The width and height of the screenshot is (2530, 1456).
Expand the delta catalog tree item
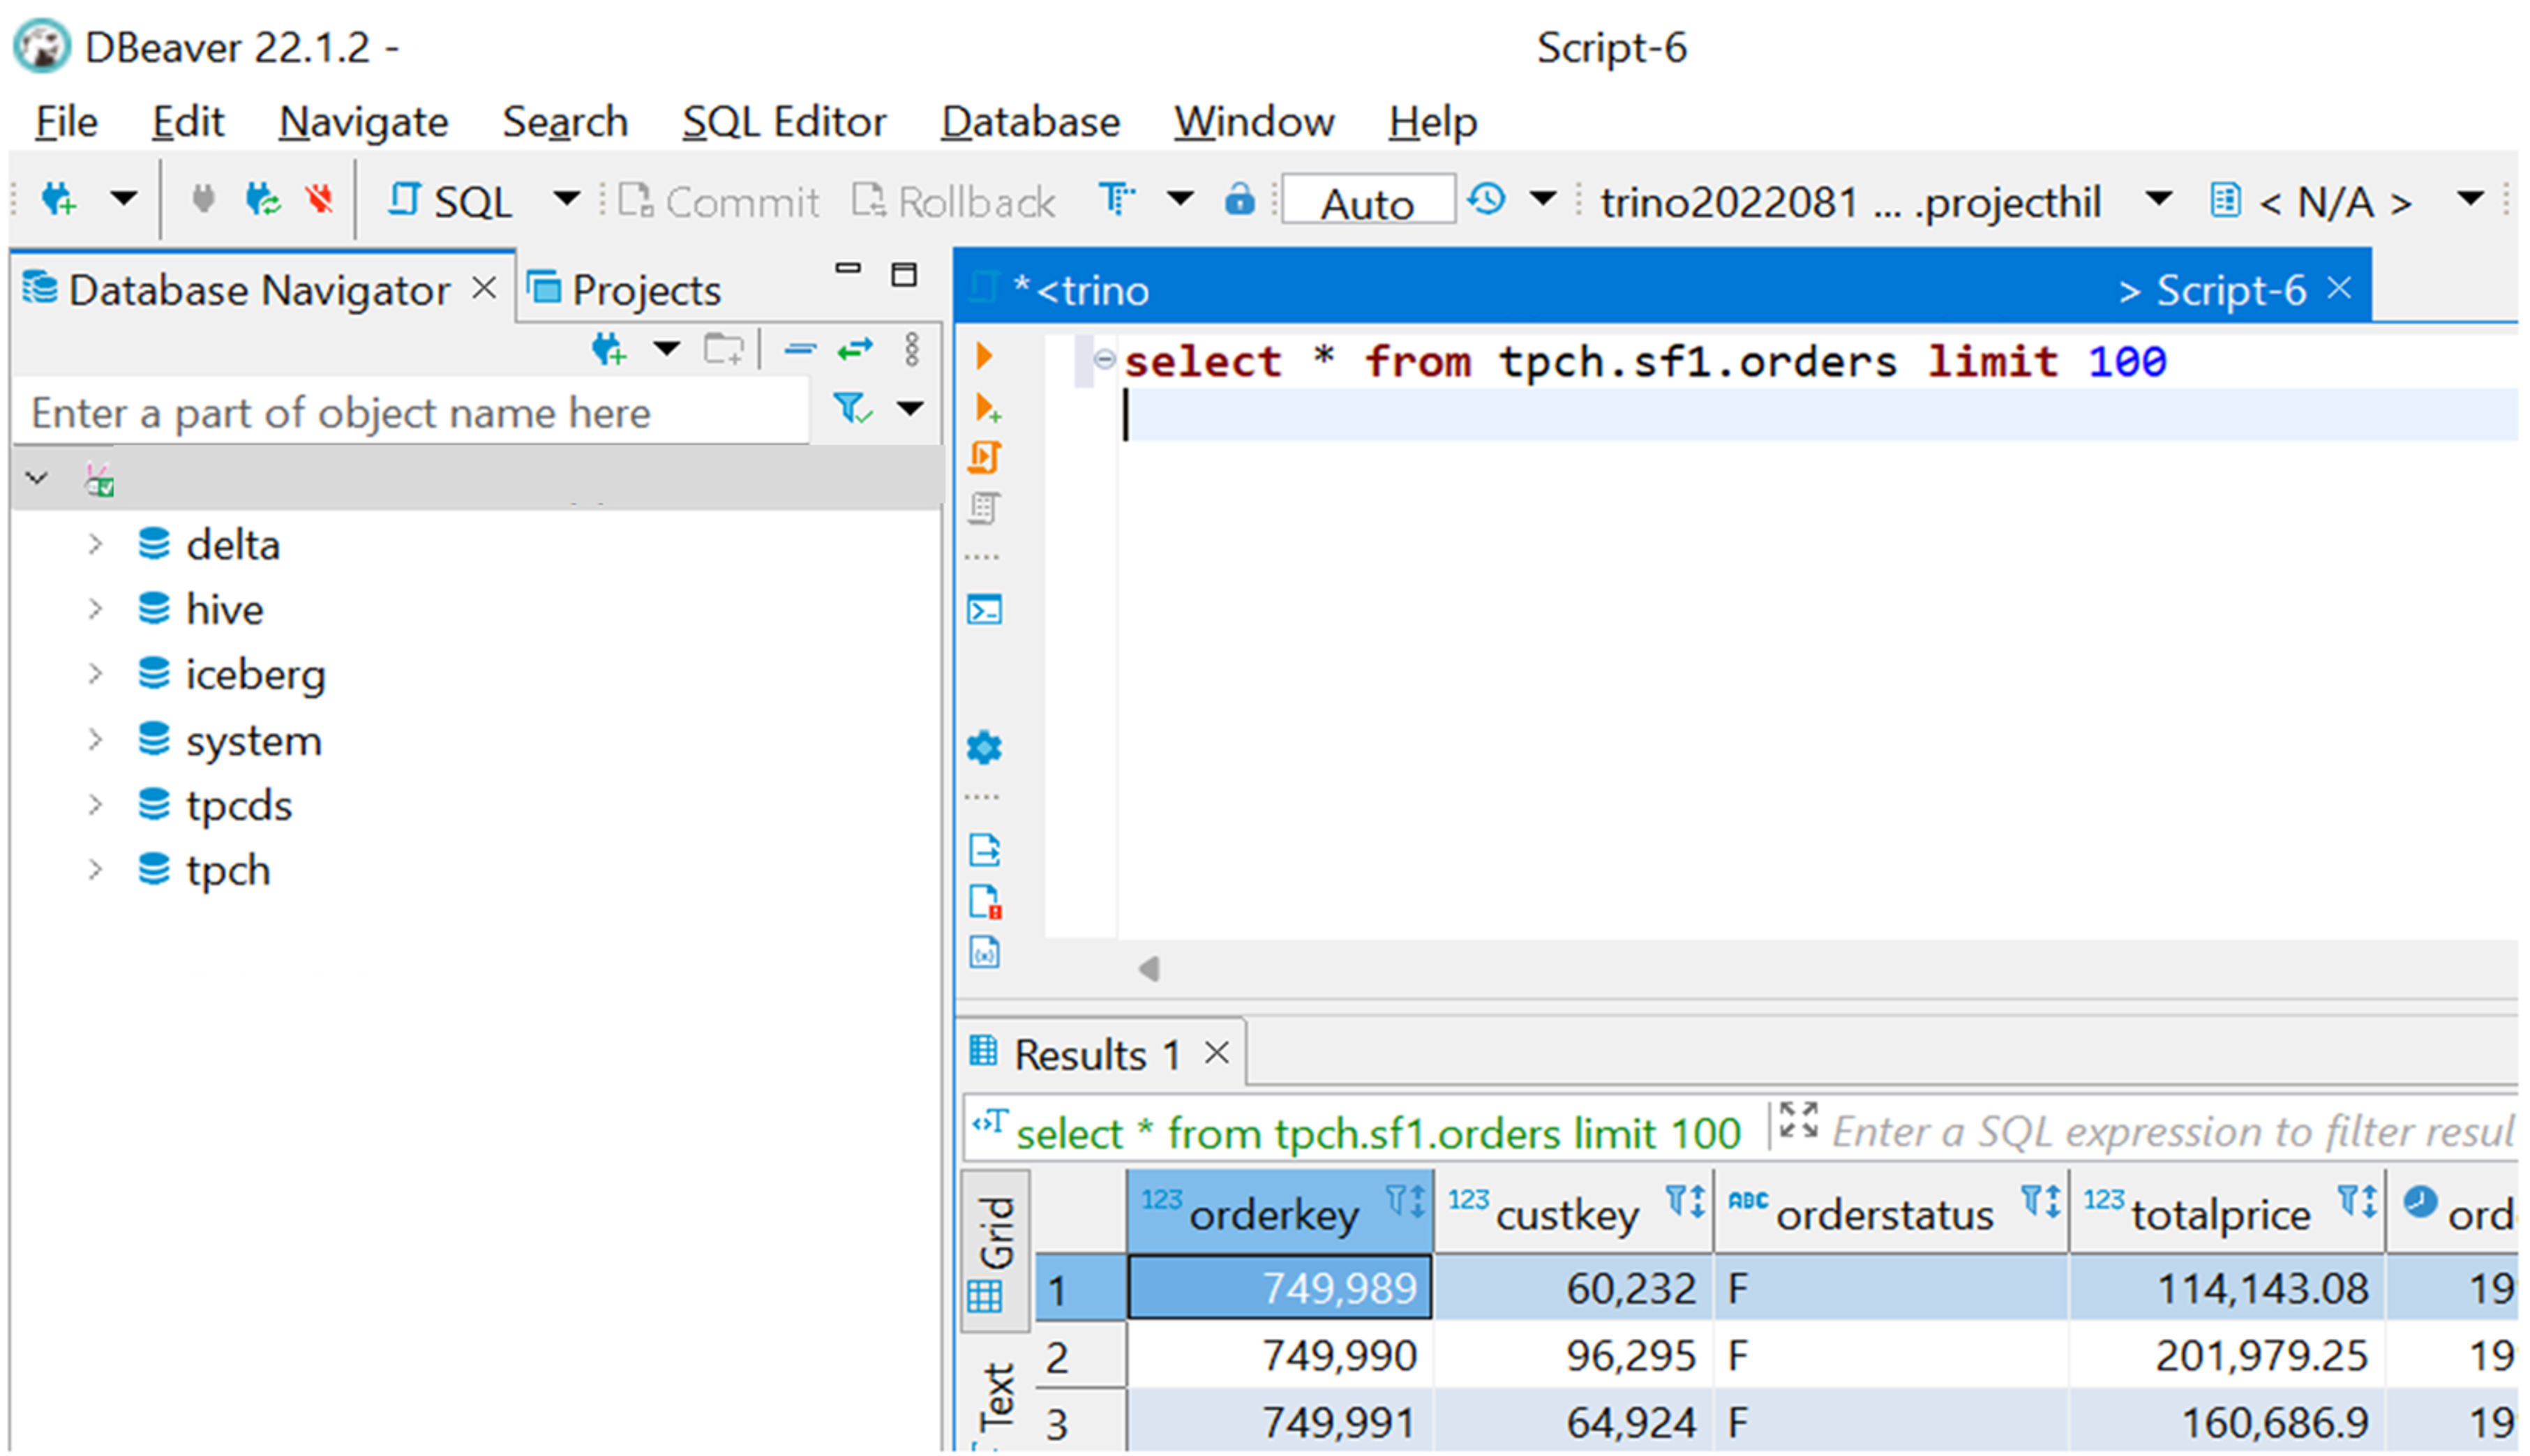96,544
